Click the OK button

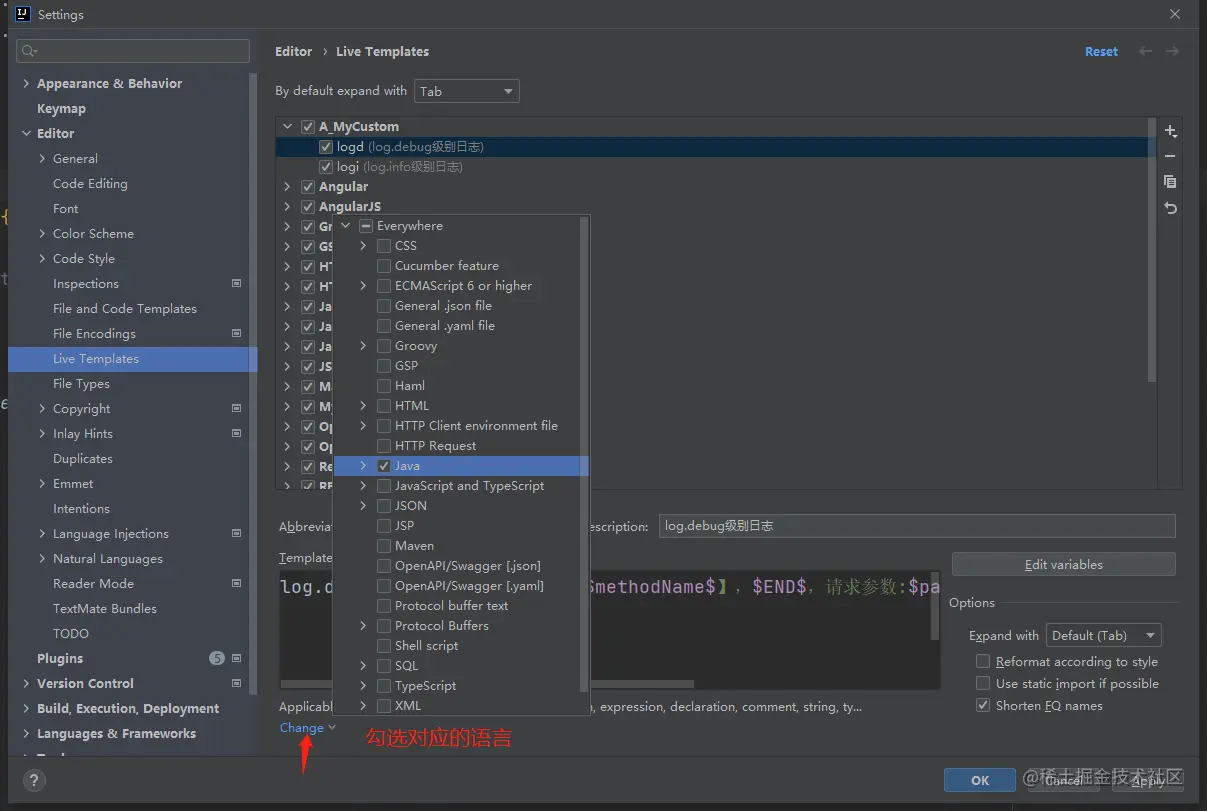click(x=980, y=781)
